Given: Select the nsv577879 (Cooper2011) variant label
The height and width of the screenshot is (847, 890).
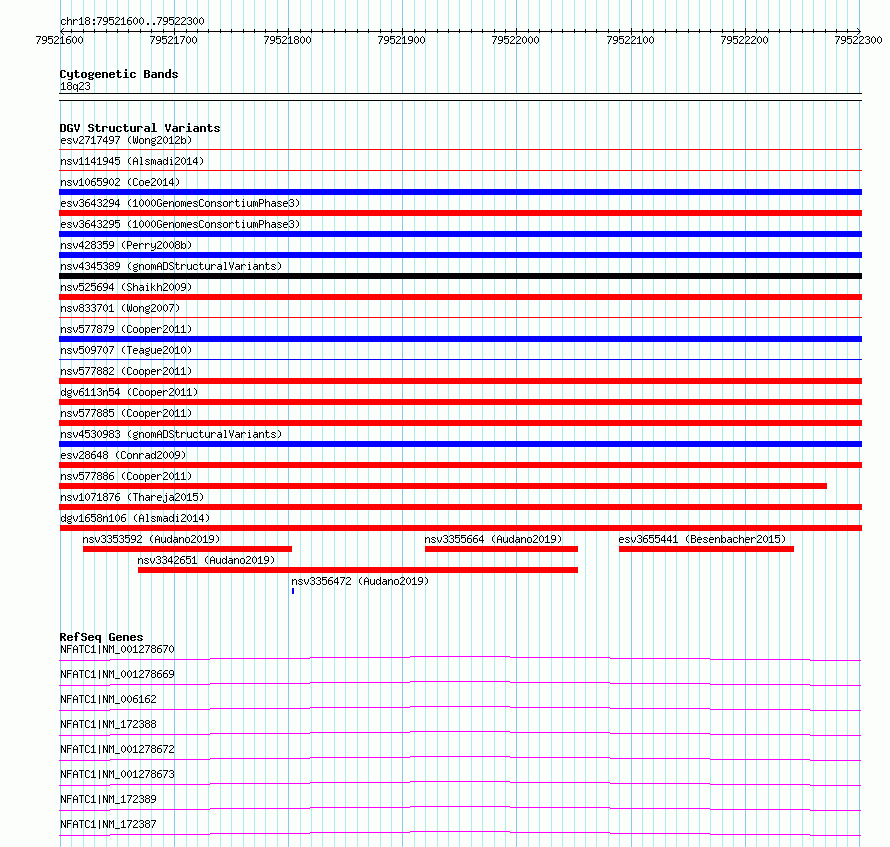Looking at the screenshot, I should point(126,329).
